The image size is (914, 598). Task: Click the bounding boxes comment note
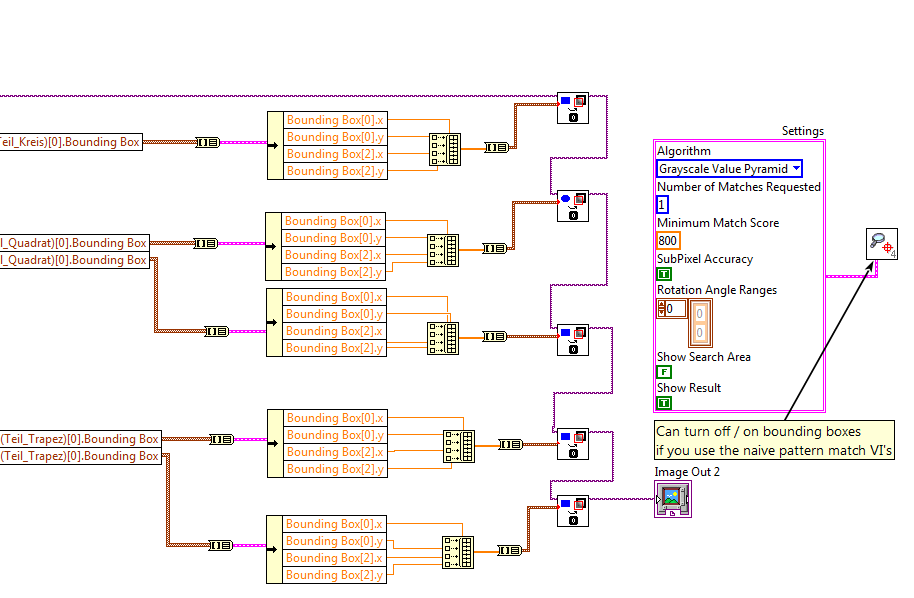click(773, 441)
